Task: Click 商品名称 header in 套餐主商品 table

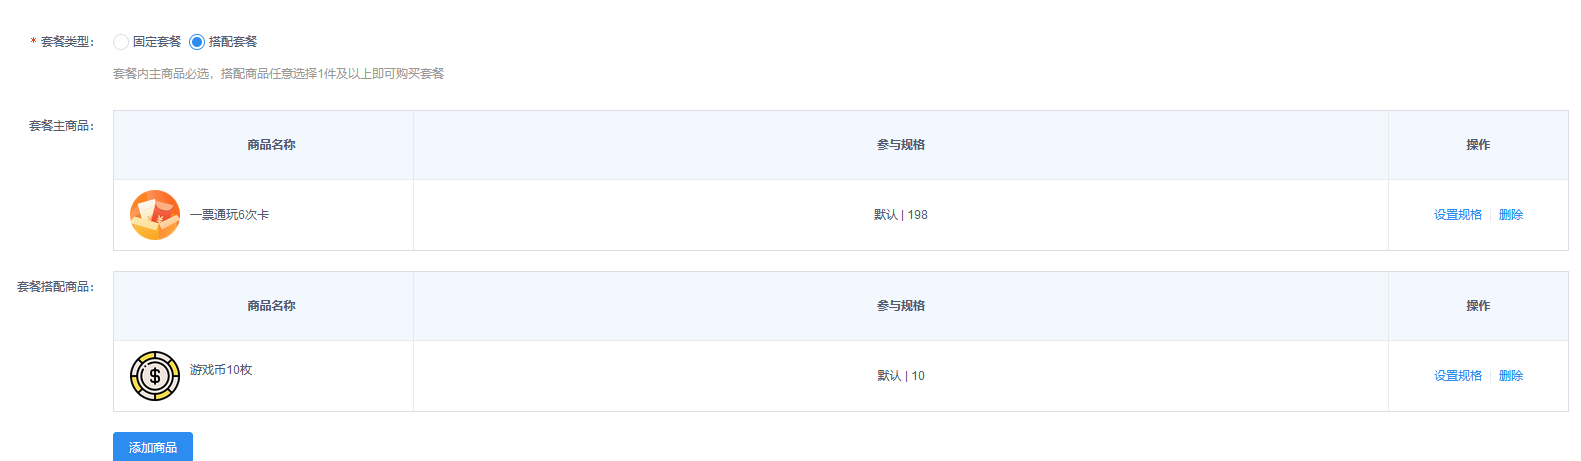Action: click(271, 145)
